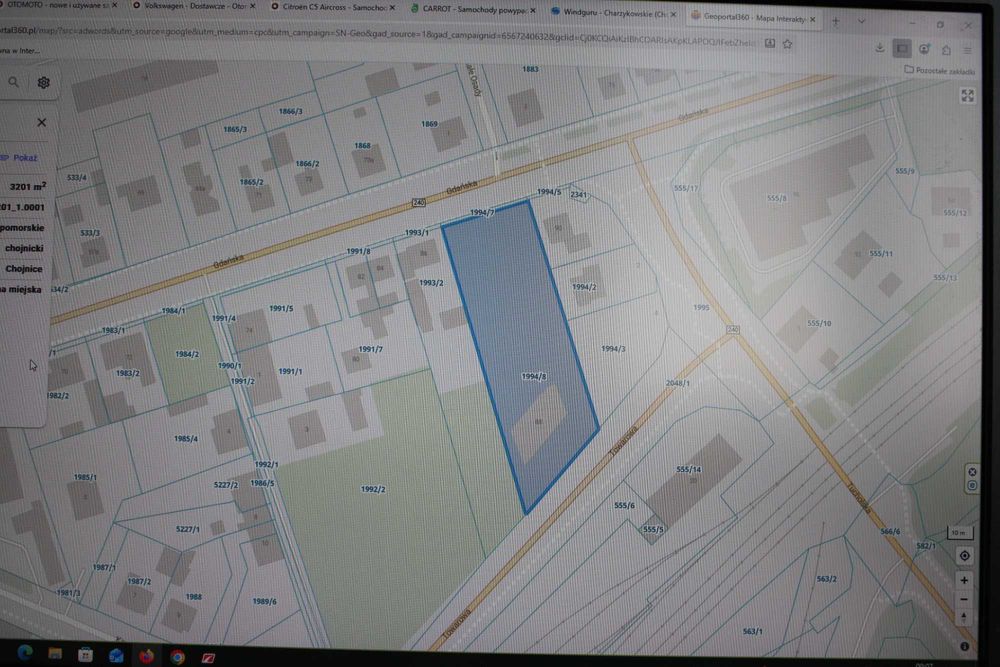
Task: Open Pozostałe zakładki bookmarks folder
Action: pyautogui.click(x=940, y=70)
